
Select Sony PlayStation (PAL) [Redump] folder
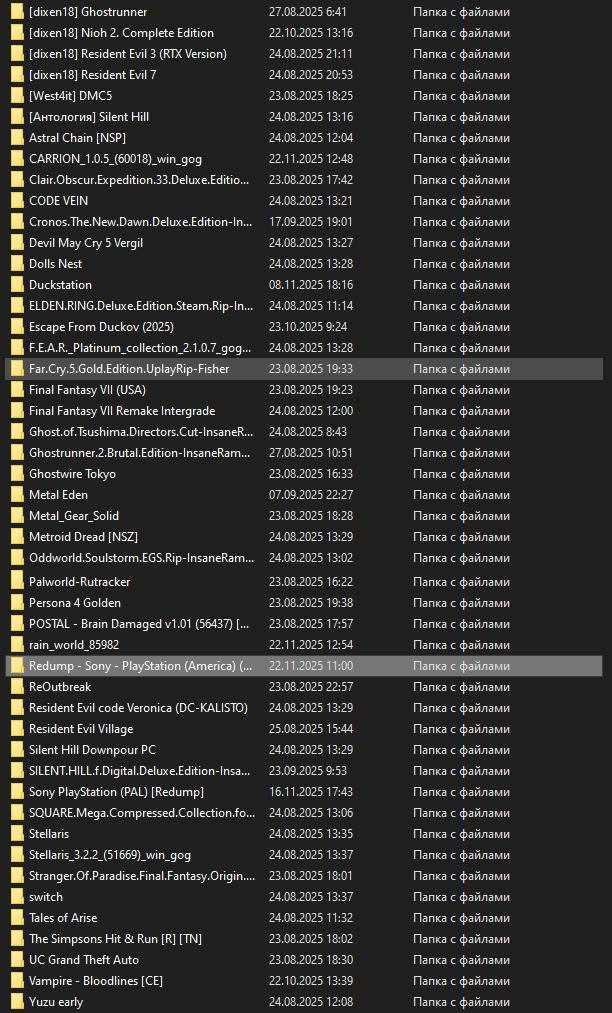click(116, 792)
